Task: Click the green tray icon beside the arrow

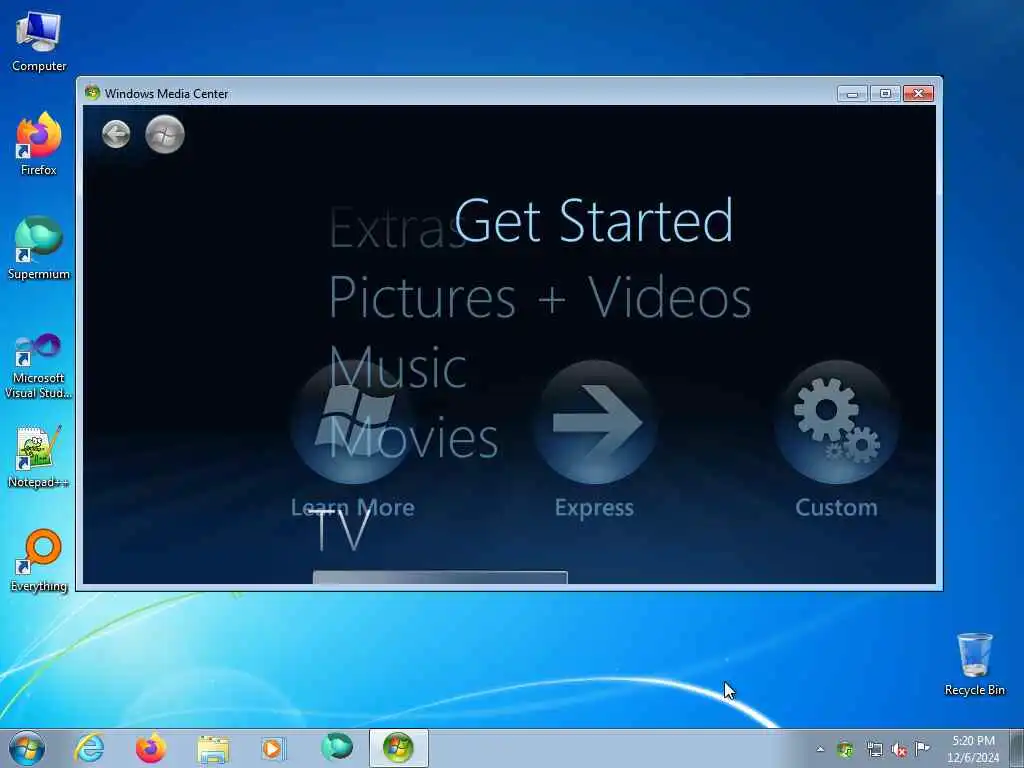Action: 845,750
